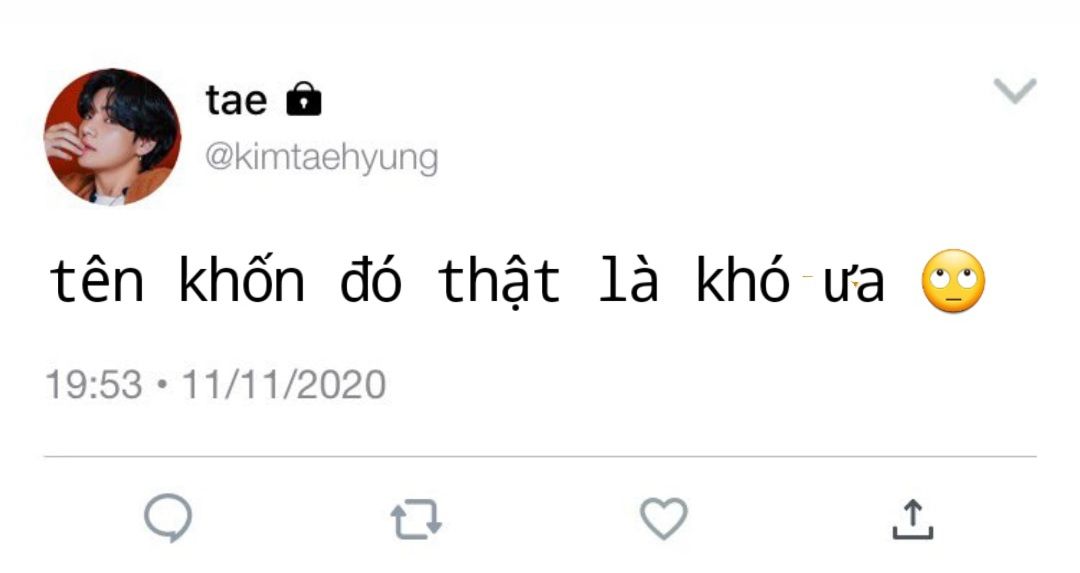
Task: Reply to tae's tweet via speech bubble
Action: coord(168,518)
